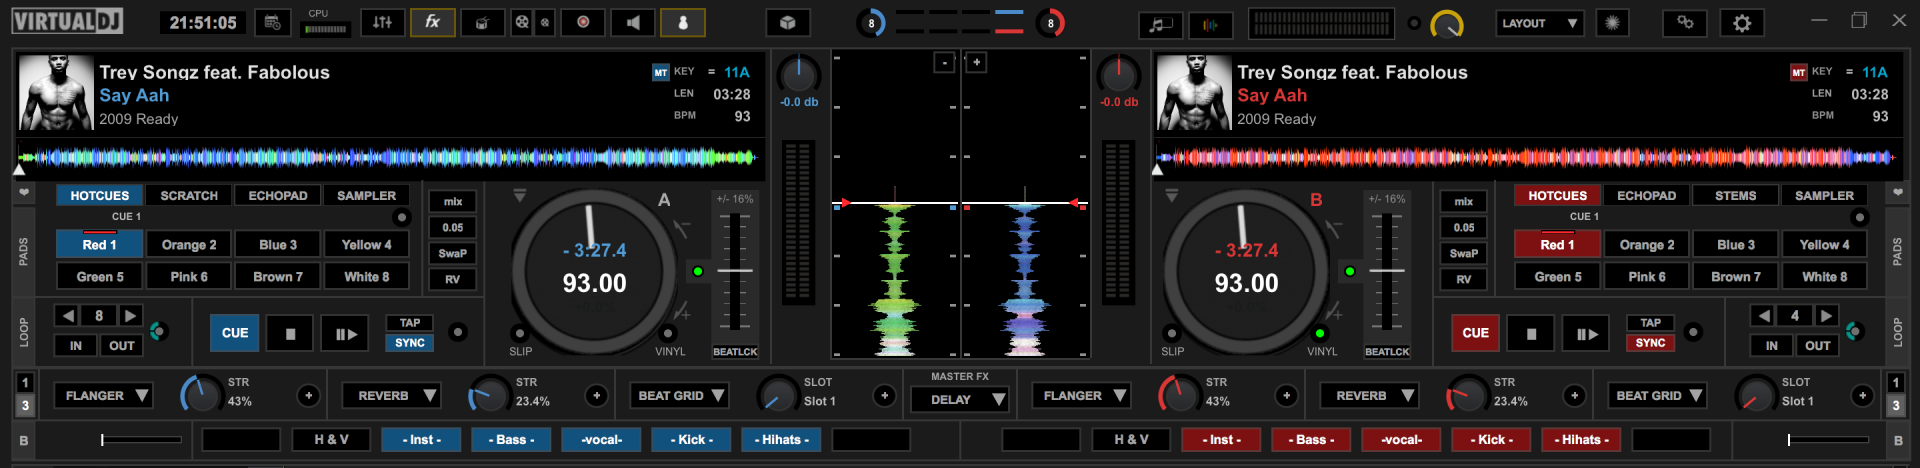Play or pause deck A
Viewport: 1920px width, 468px height.
(346, 334)
